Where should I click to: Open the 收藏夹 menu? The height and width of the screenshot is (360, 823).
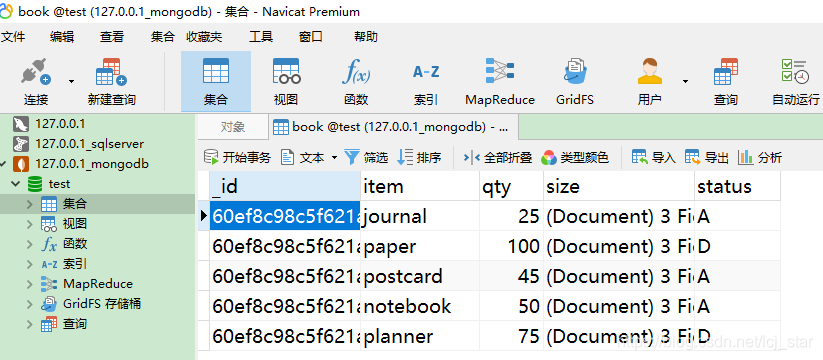tap(204, 37)
